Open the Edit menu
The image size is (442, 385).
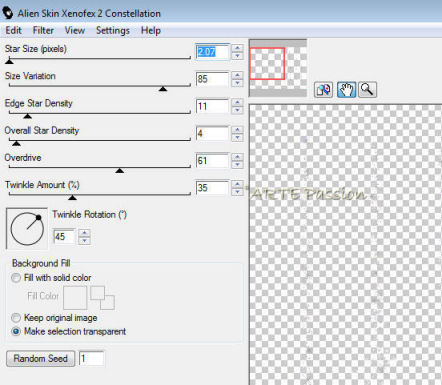coord(13,31)
